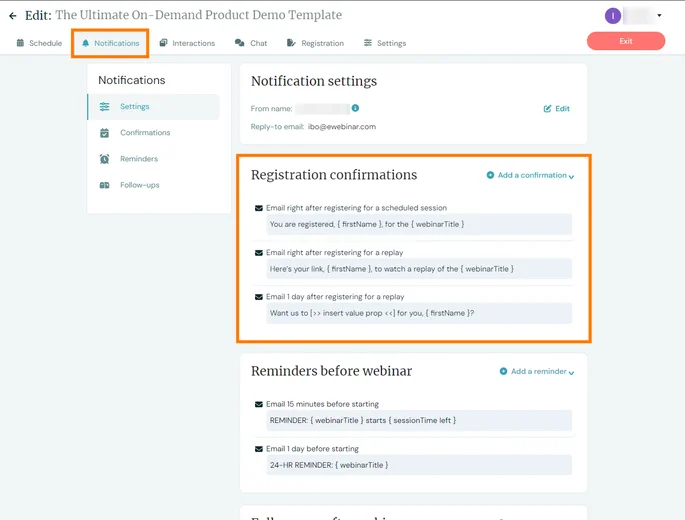Click the Confirmations calendar-check icon in sidebar
The width and height of the screenshot is (685, 520).
pyautogui.click(x=105, y=133)
